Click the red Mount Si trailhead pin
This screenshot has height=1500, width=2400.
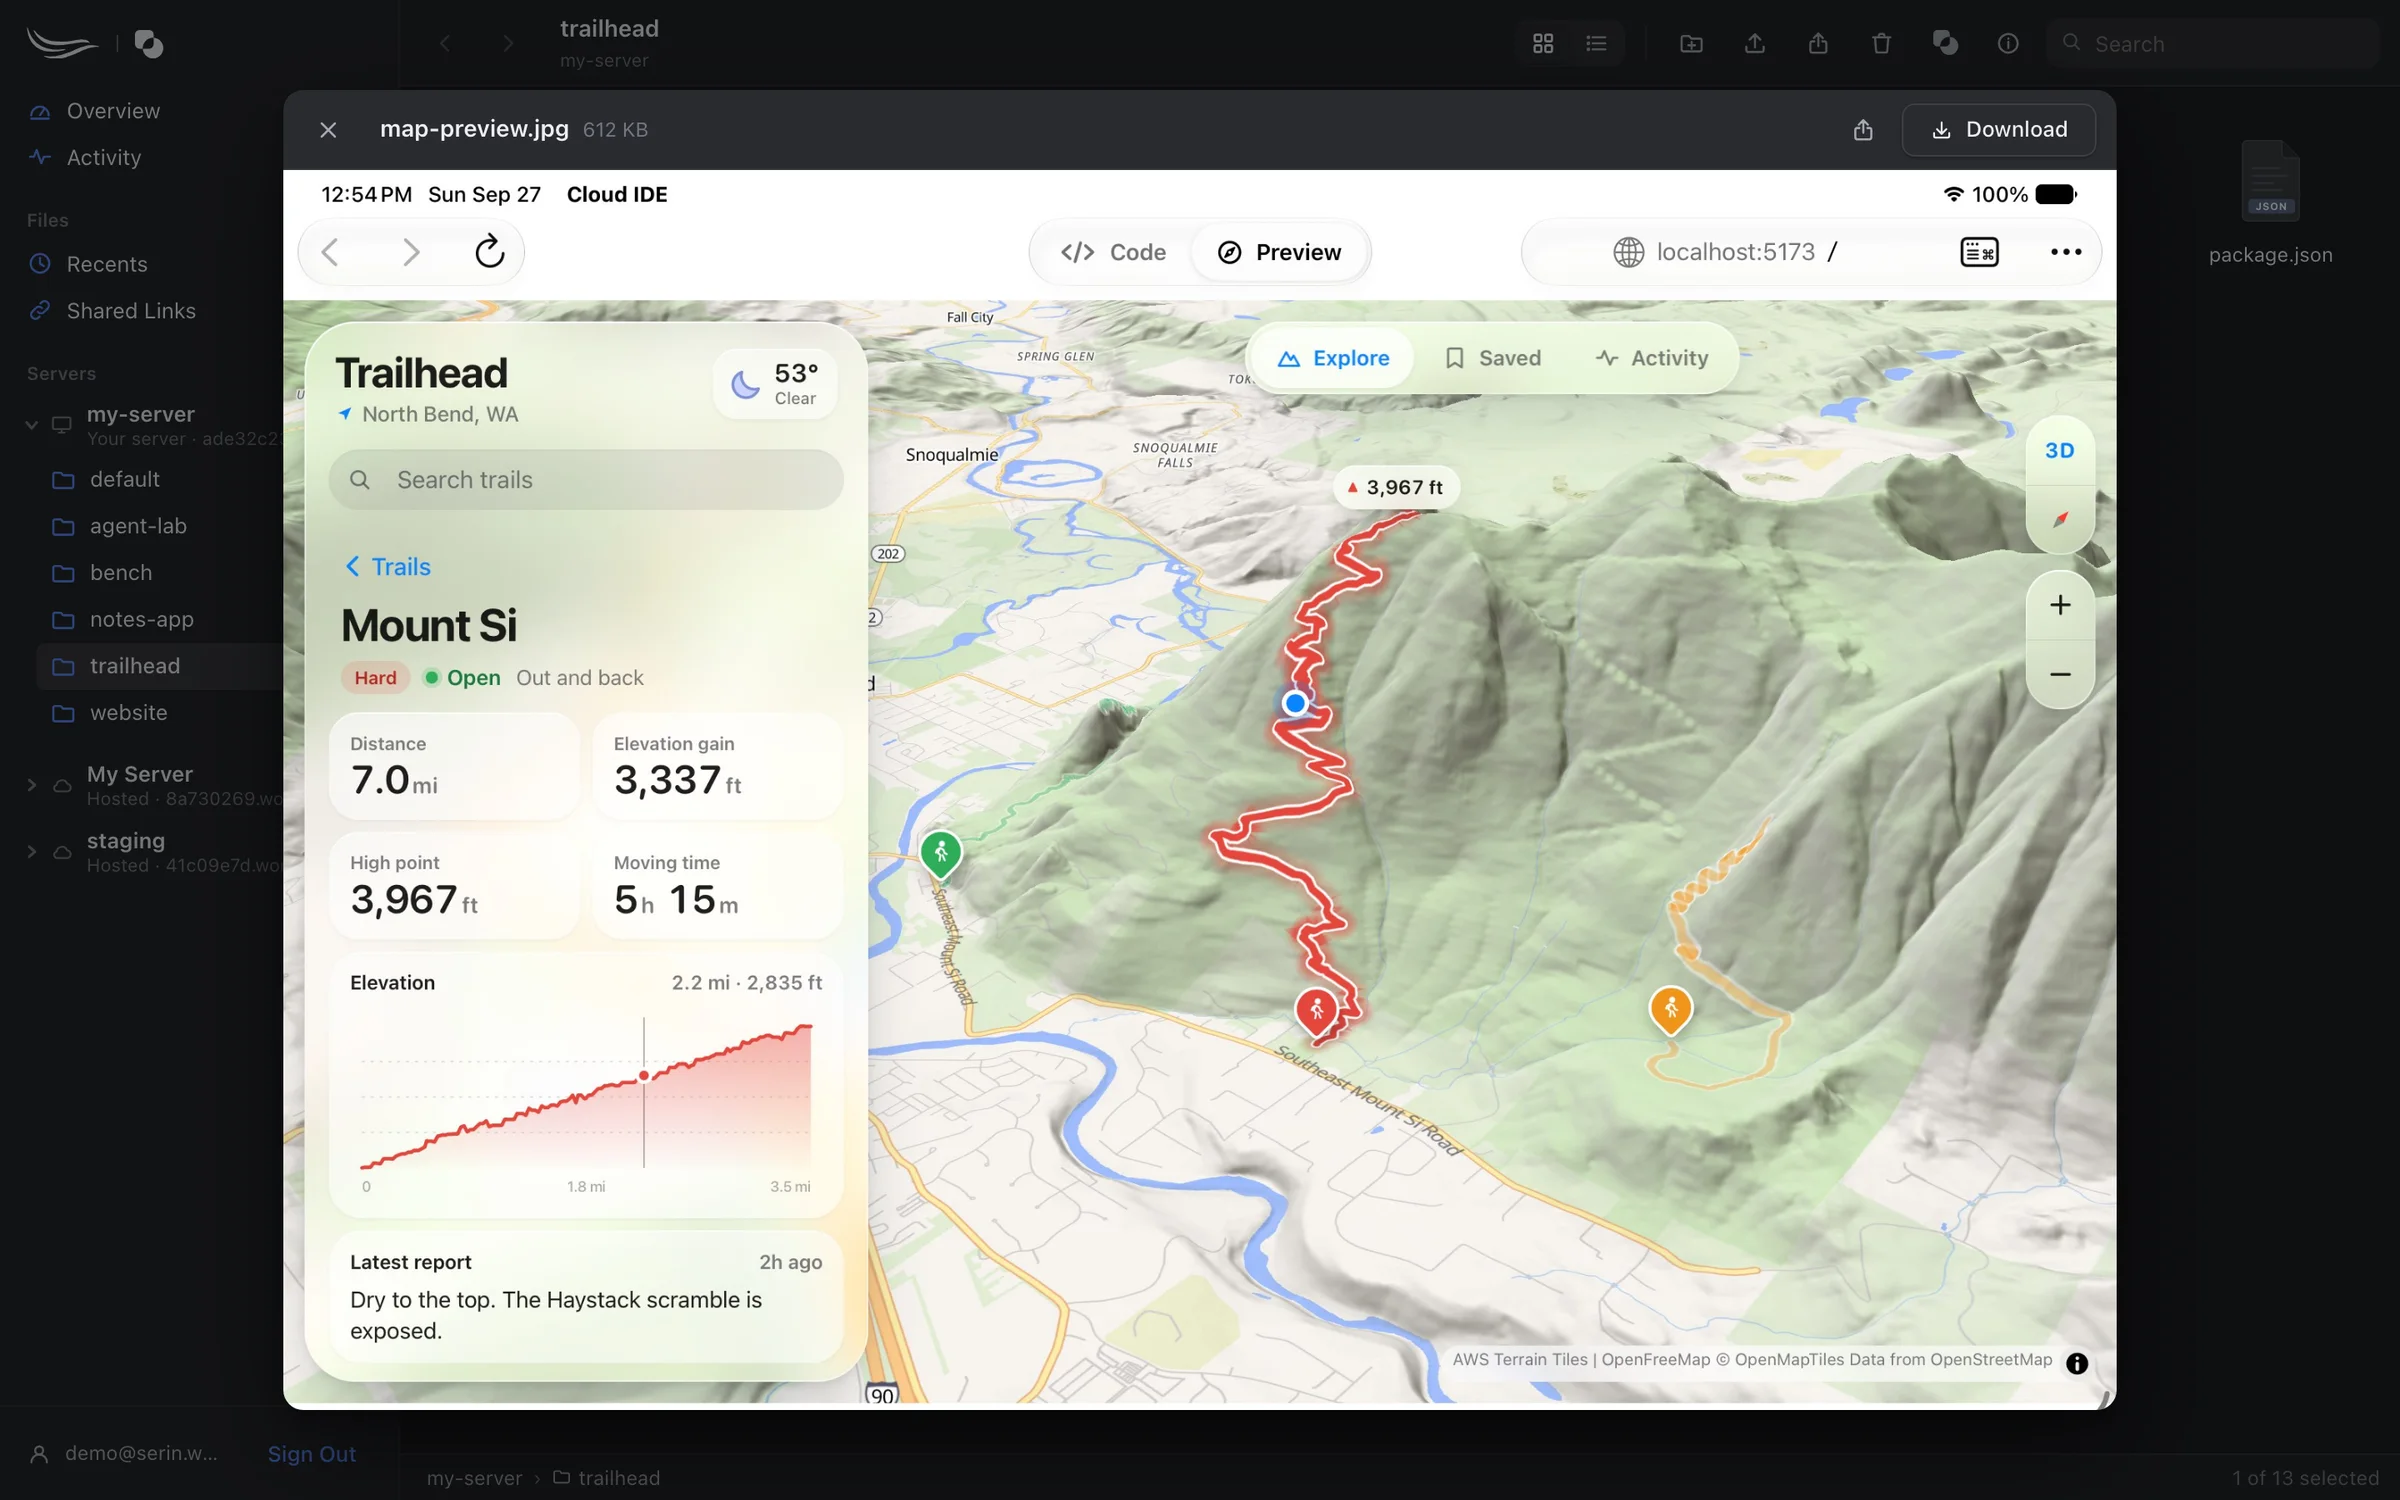[x=1316, y=1011]
